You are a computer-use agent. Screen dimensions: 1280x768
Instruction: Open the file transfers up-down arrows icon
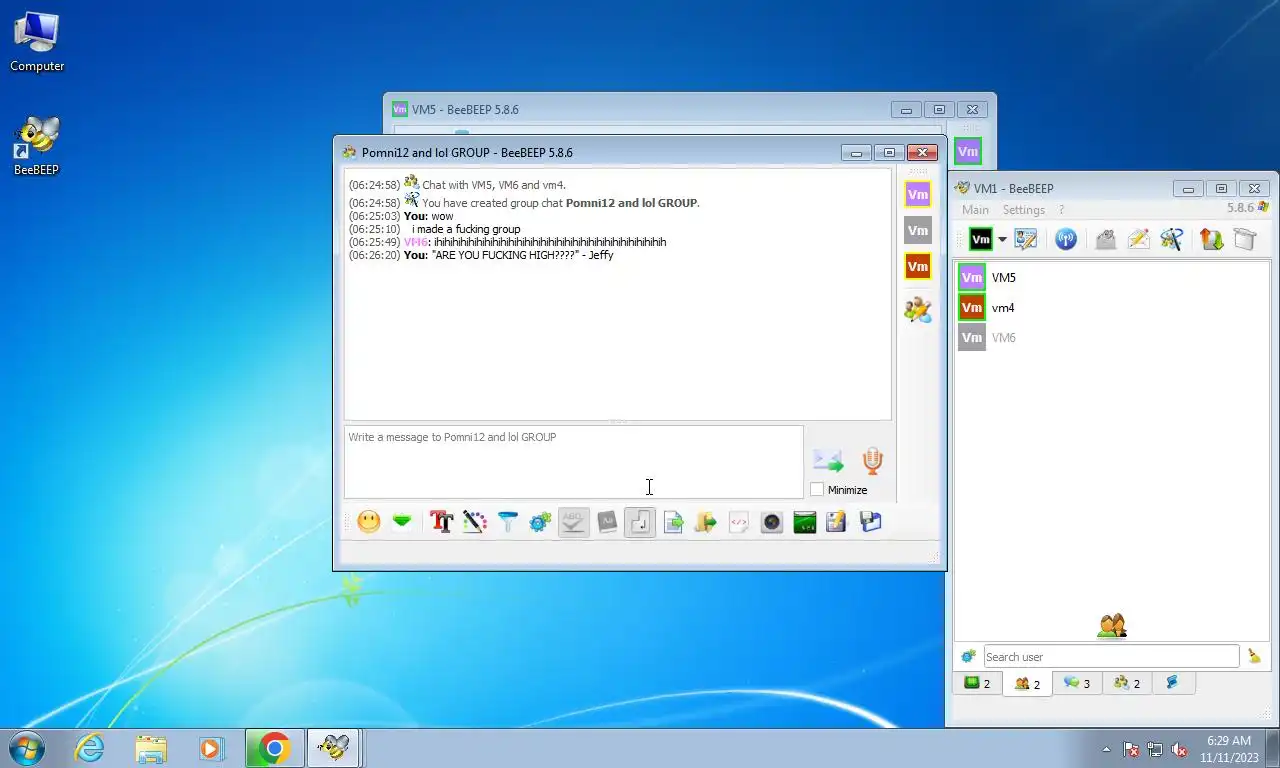[x=1211, y=239]
